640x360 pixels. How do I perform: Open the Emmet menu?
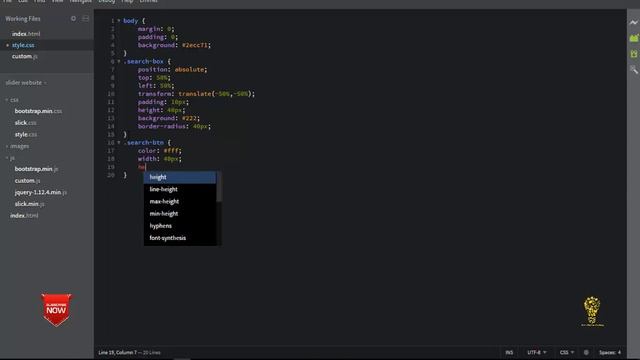pyautogui.click(x=149, y=2)
